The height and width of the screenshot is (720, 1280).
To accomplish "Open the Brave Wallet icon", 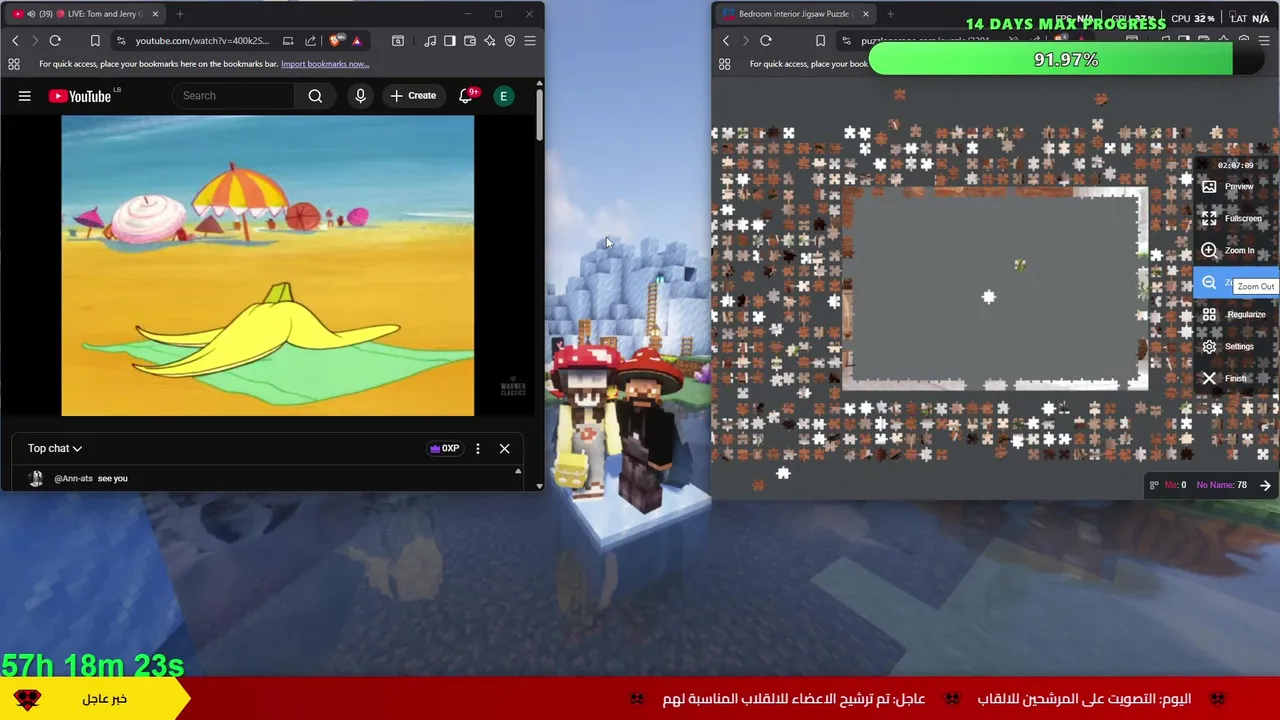I will point(470,41).
